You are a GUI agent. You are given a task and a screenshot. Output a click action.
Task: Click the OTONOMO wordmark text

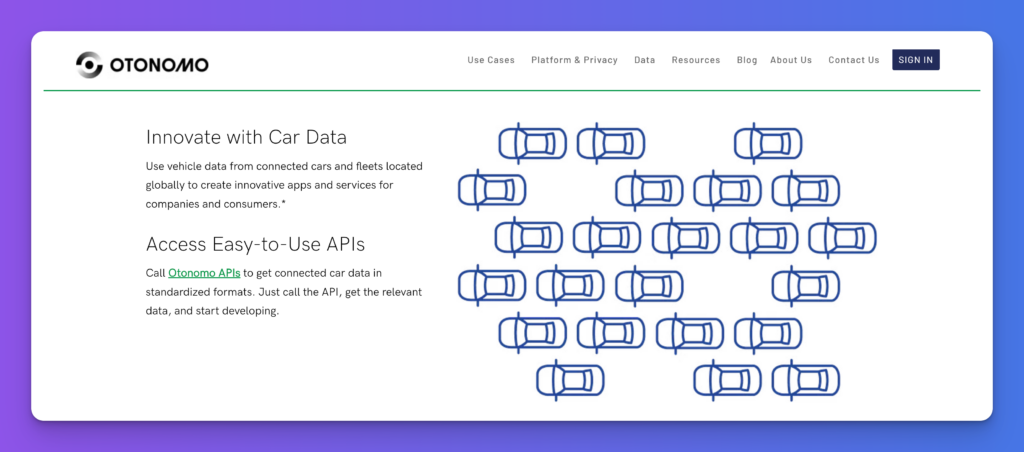159,65
